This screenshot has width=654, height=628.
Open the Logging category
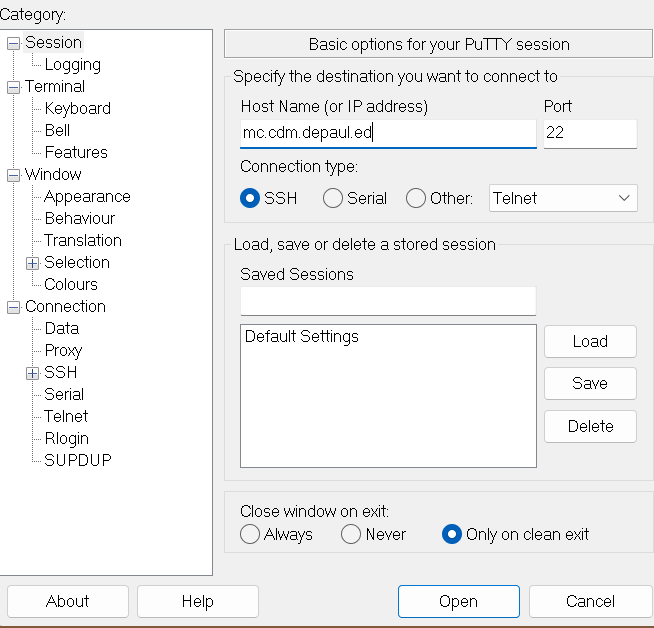tap(73, 65)
